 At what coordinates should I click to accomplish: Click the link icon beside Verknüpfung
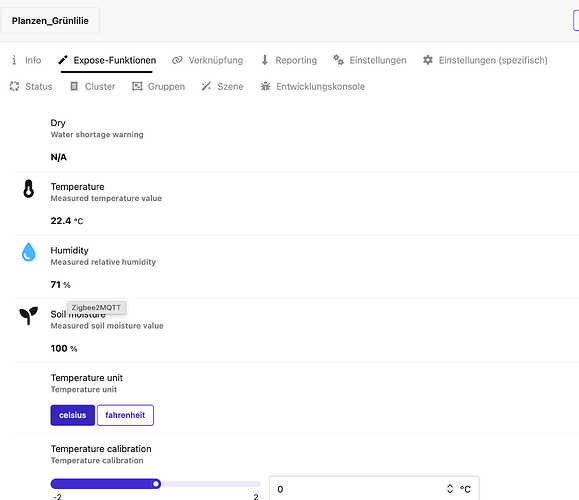pos(177,60)
